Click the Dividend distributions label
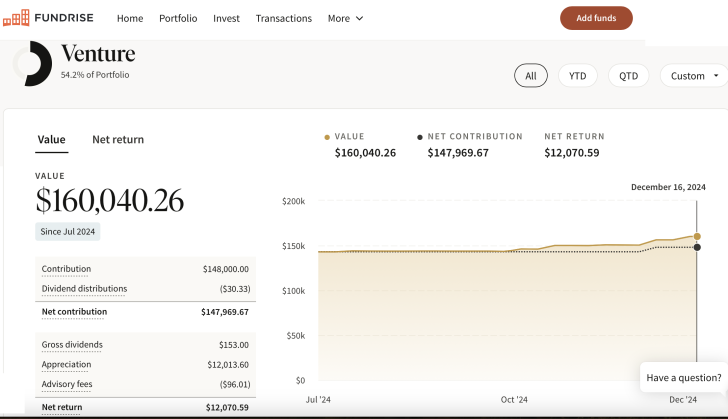The height and width of the screenshot is (419, 728). [x=84, y=289]
